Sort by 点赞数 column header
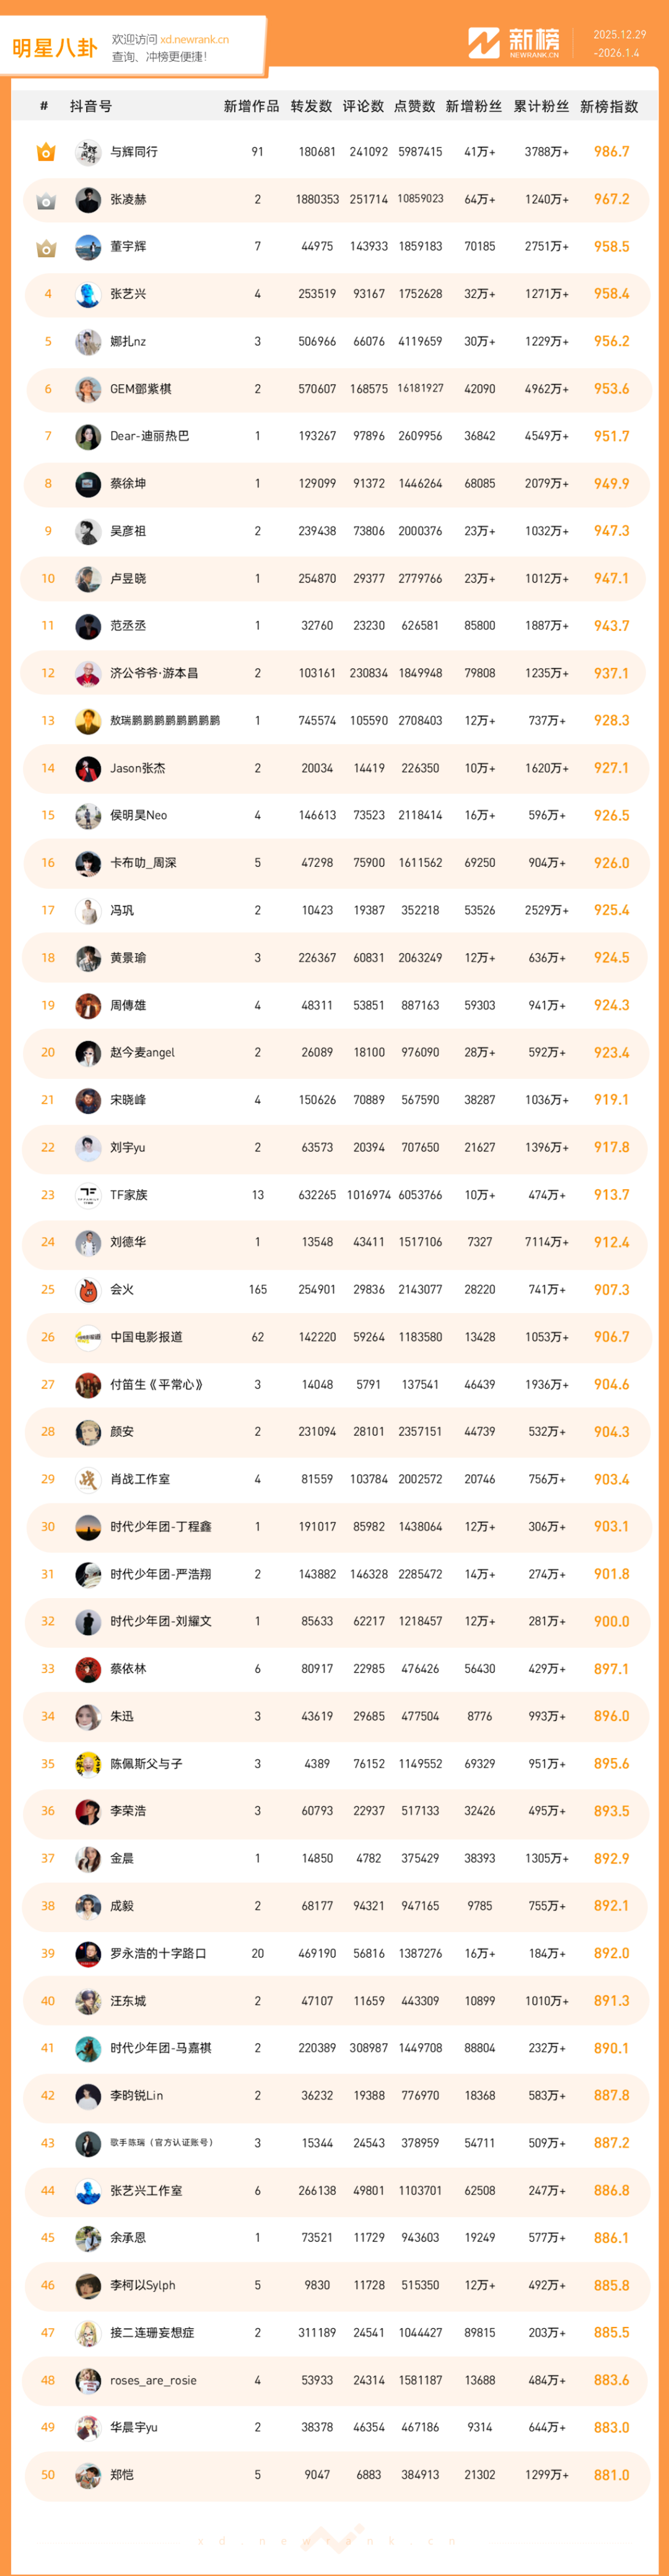669x2576 pixels. coord(414,106)
